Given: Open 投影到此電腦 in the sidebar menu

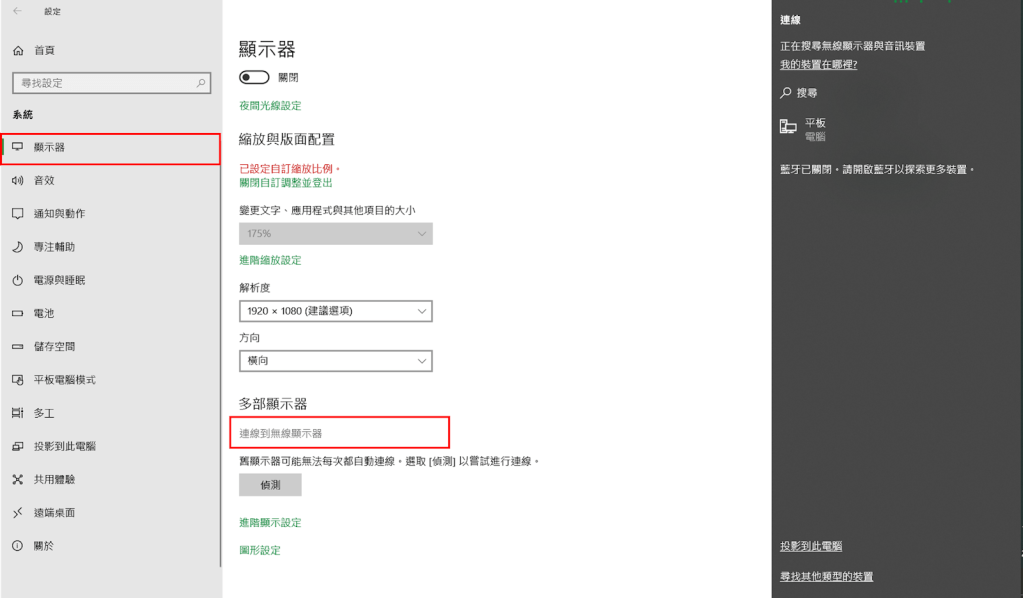Looking at the screenshot, I should point(64,446).
